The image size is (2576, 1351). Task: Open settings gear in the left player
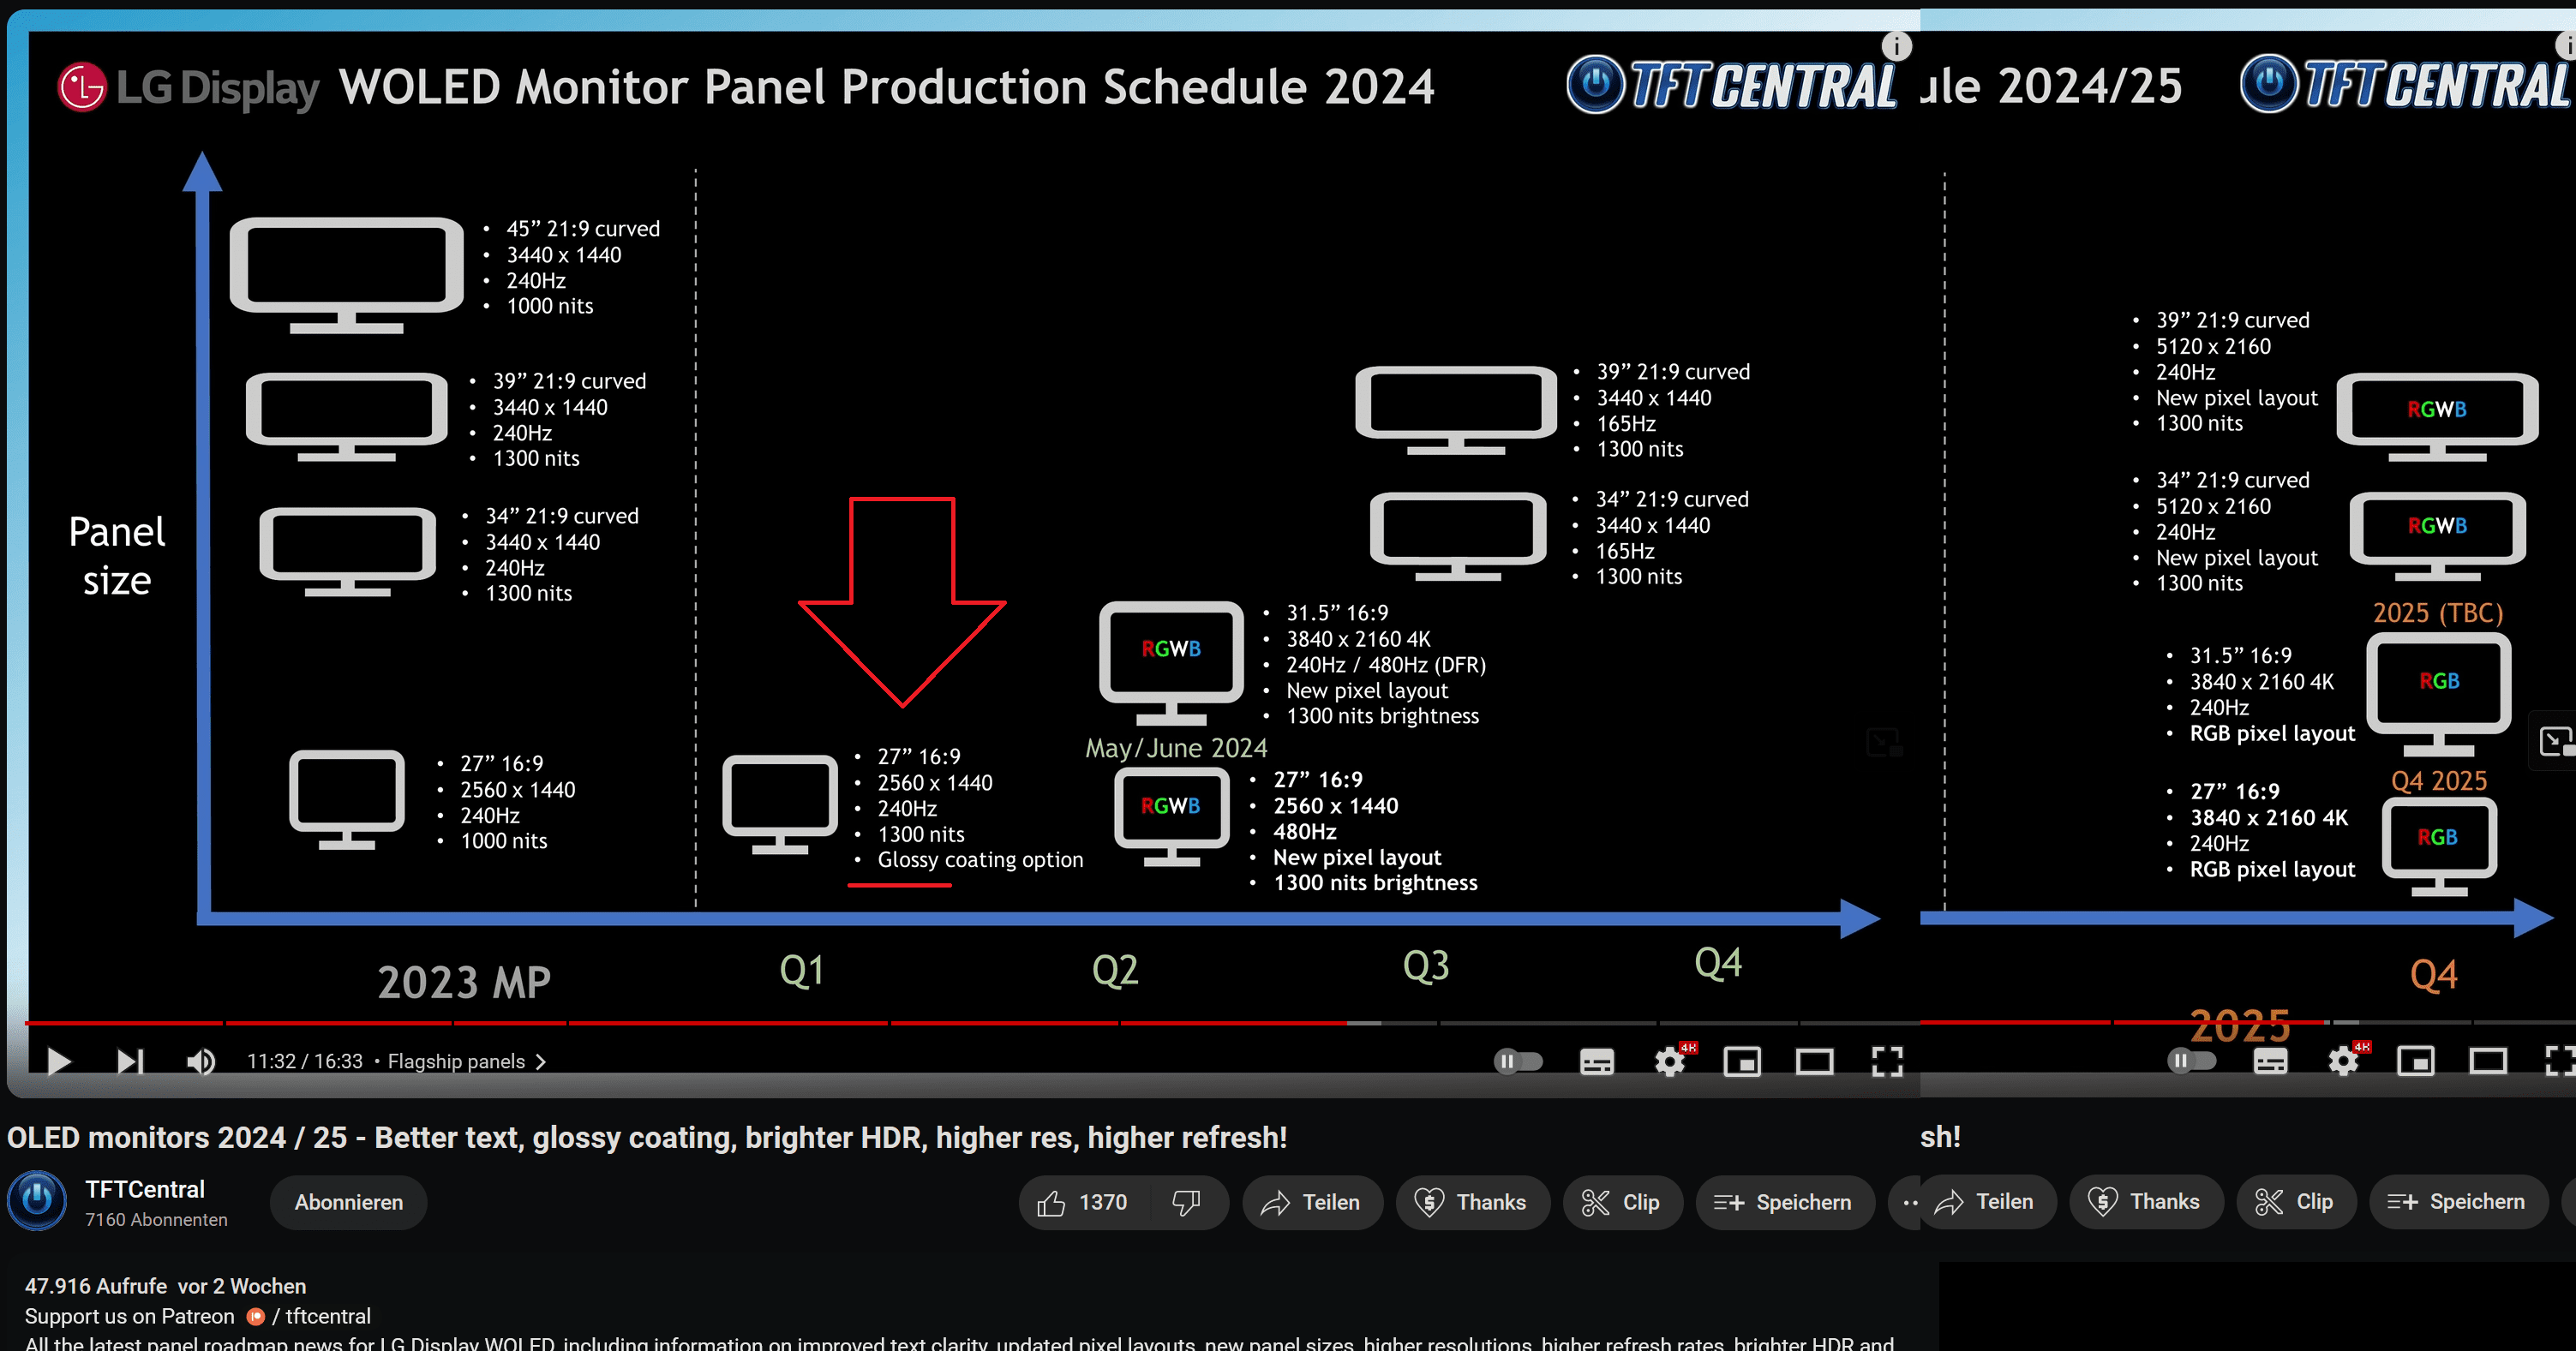coord(1670,1061)
